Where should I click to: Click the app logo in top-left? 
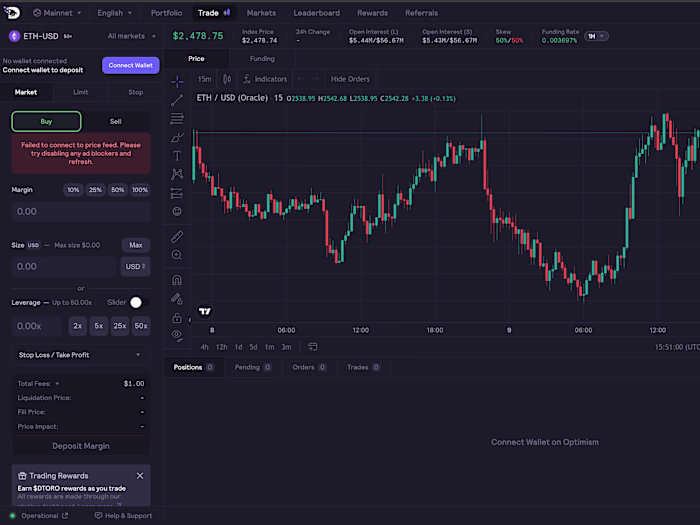tap(12, 13)
